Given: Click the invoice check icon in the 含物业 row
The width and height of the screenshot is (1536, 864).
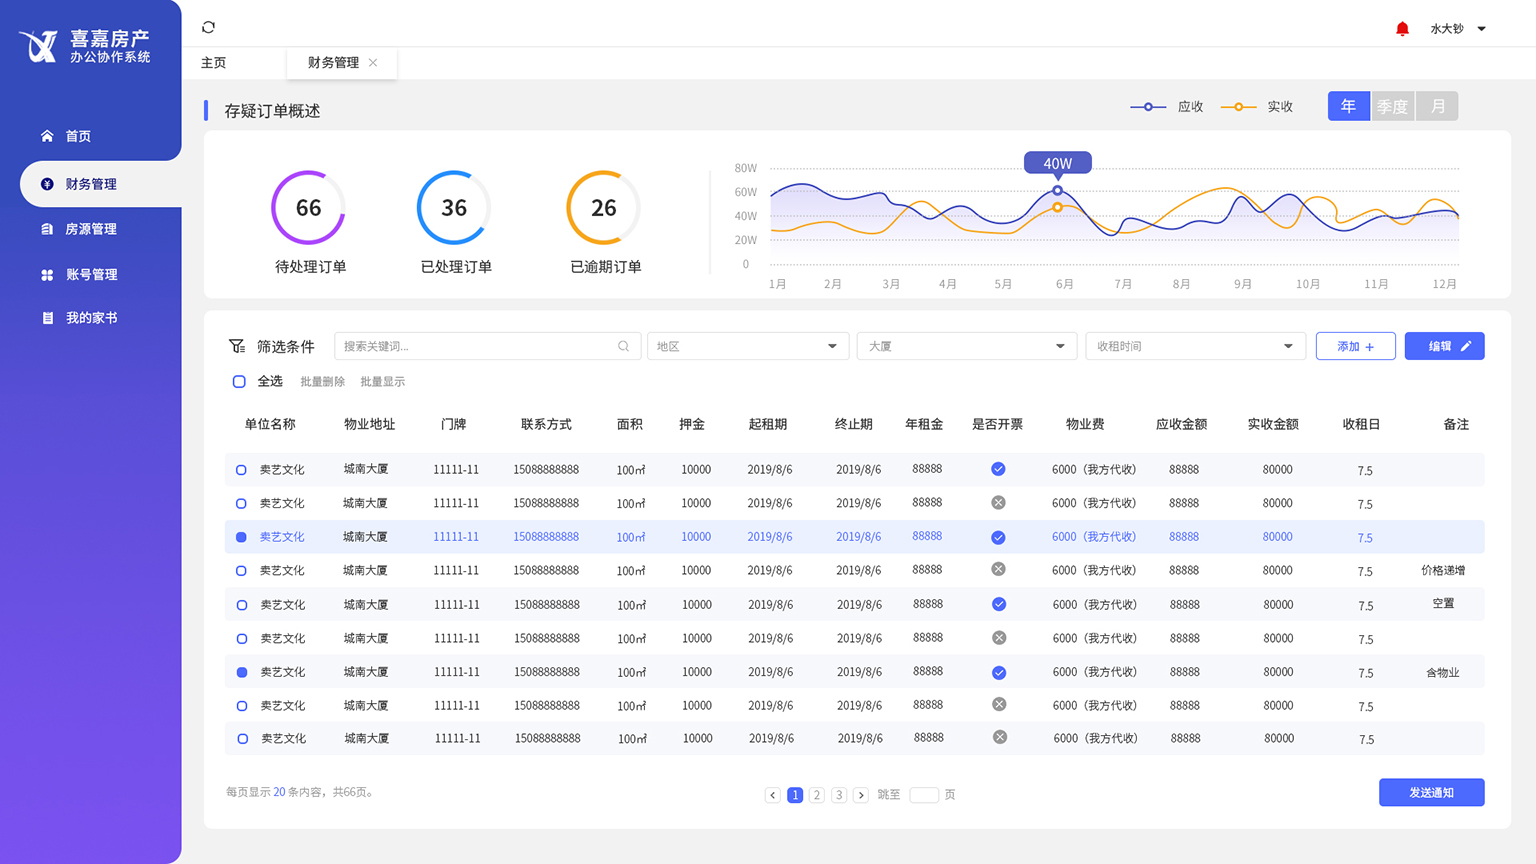Looking at the screenshot, I should 999,672.
